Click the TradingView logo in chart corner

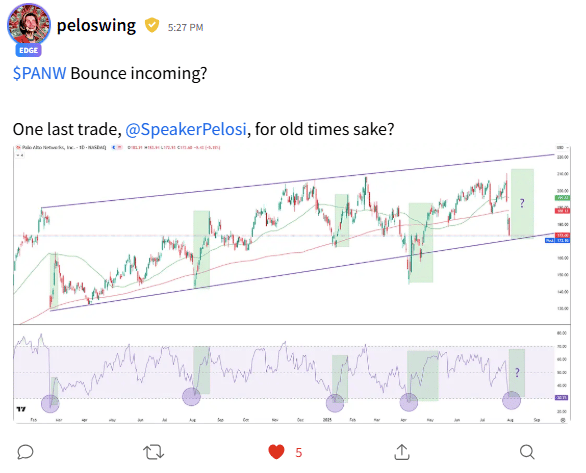21,409
